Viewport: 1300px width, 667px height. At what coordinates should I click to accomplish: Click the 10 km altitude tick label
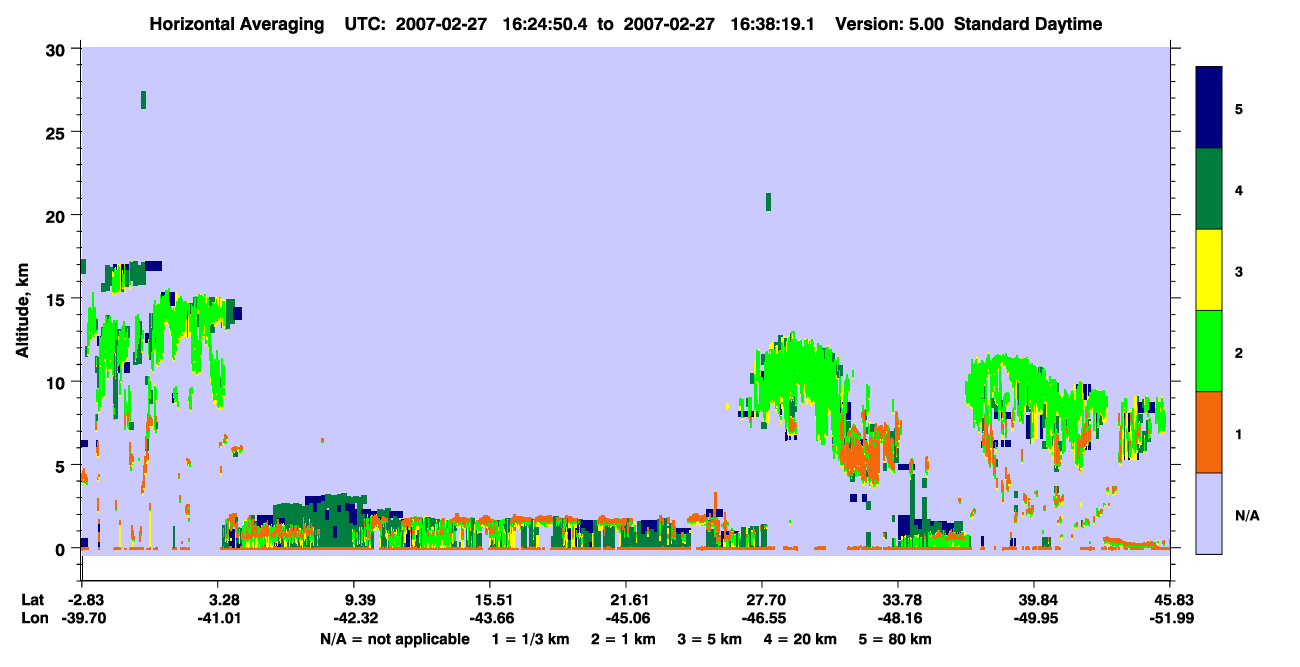[57, 382]
